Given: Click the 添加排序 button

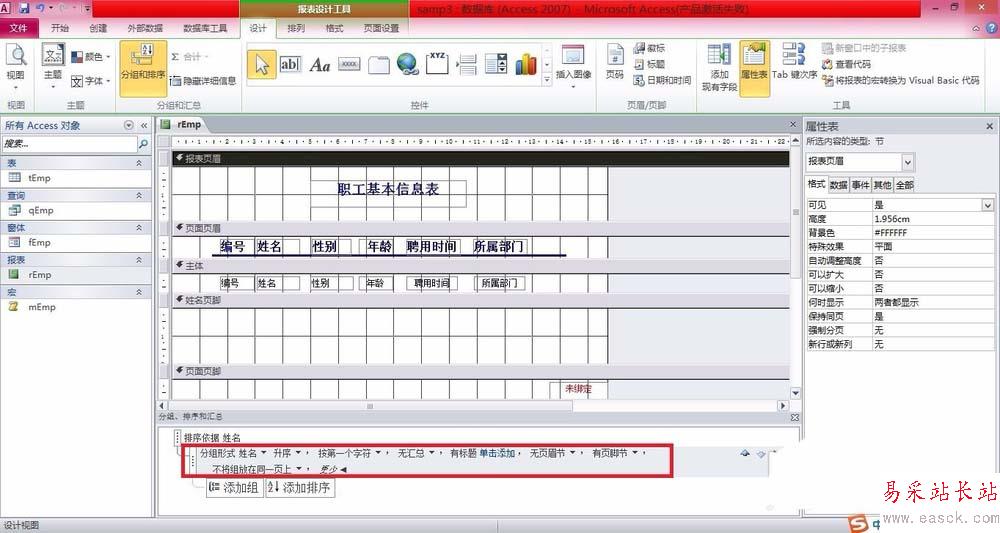Looking at the screenshot, I should 299,488.
